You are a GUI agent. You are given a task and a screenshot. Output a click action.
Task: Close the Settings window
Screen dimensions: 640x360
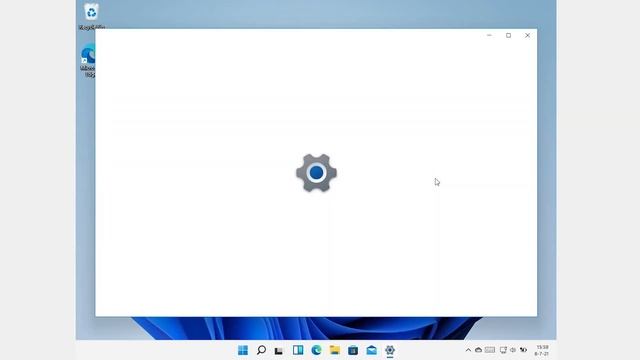[x=527, y=36]
